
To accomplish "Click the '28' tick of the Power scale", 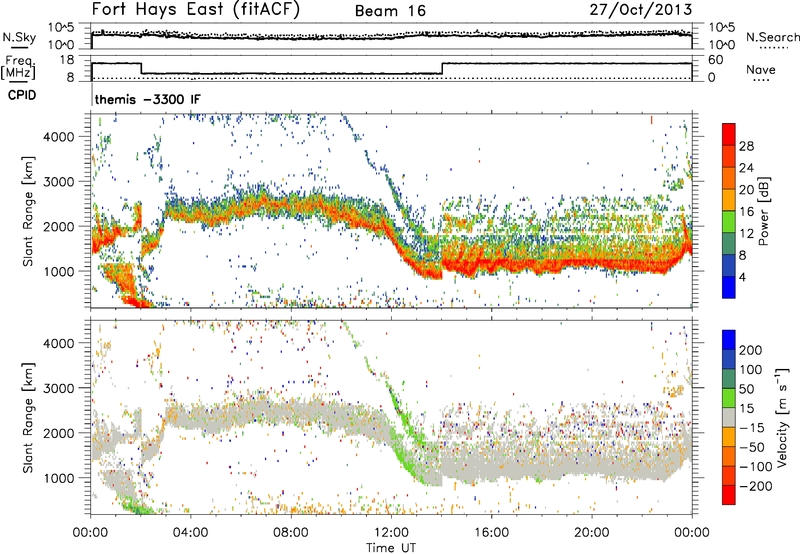I will coord(746,146).
